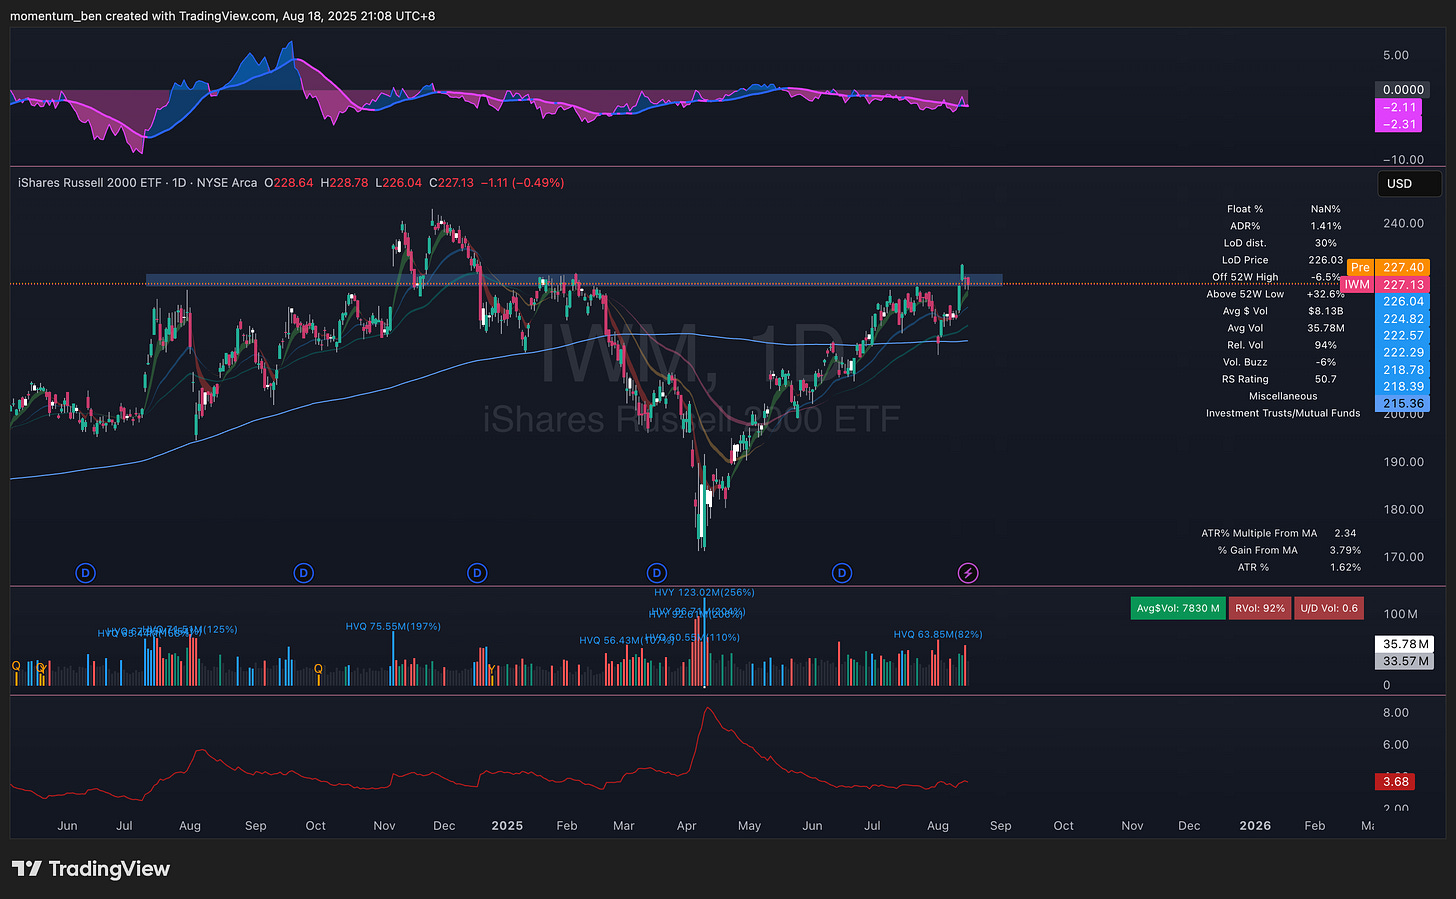Image resolution: width=1456 pixels, height=899 pixels.
Task: Click the magenta −2.11 oscillator tag
Action: coord(1399,107)
